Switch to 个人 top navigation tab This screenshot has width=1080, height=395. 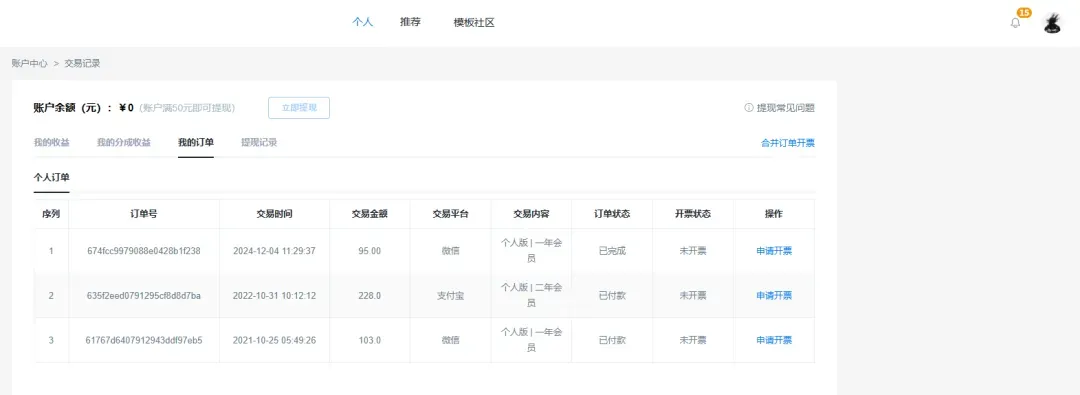(x=362, y=22)
